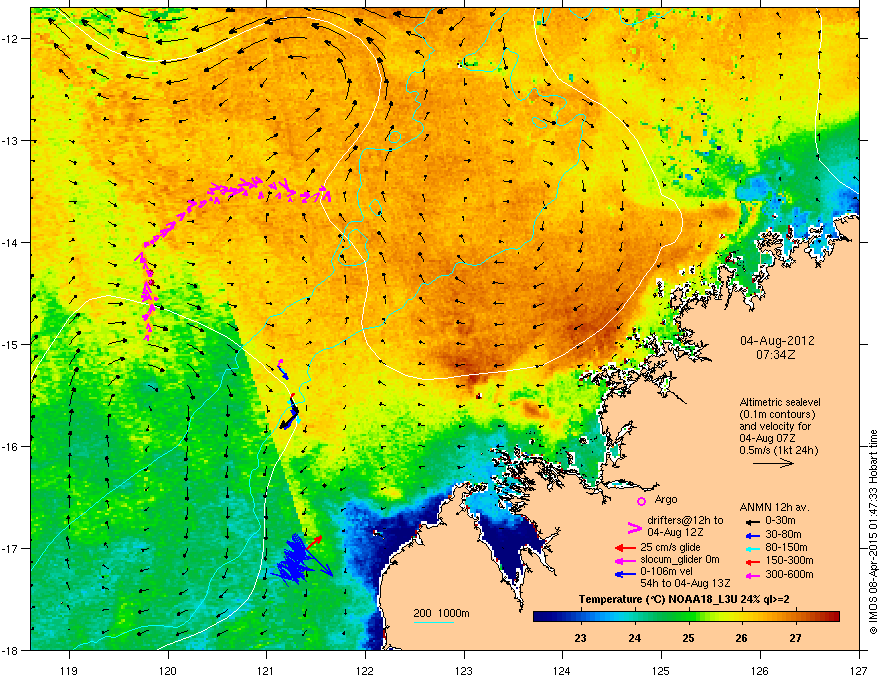The width and height of the screenshot is (880, 680).
Task: Click the longitude axis label 124
Action: click(562, 670)
